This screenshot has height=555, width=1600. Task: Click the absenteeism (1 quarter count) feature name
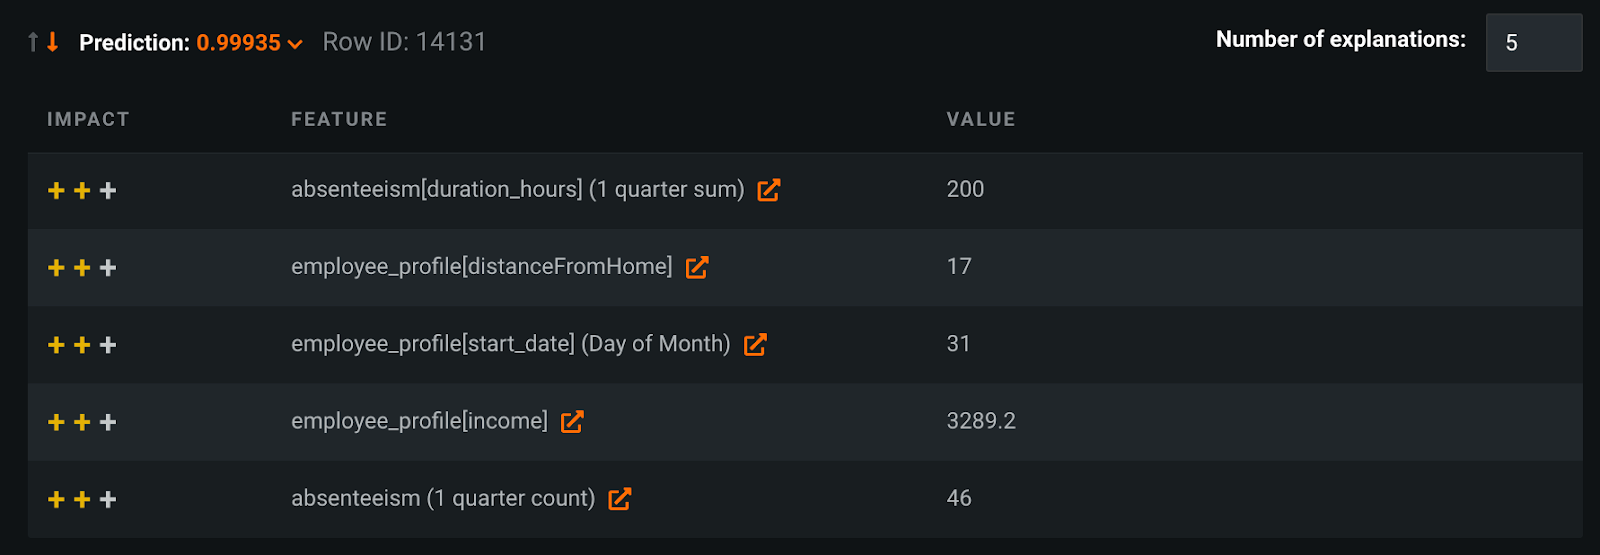pyautogui.click(x=443, y=498)
